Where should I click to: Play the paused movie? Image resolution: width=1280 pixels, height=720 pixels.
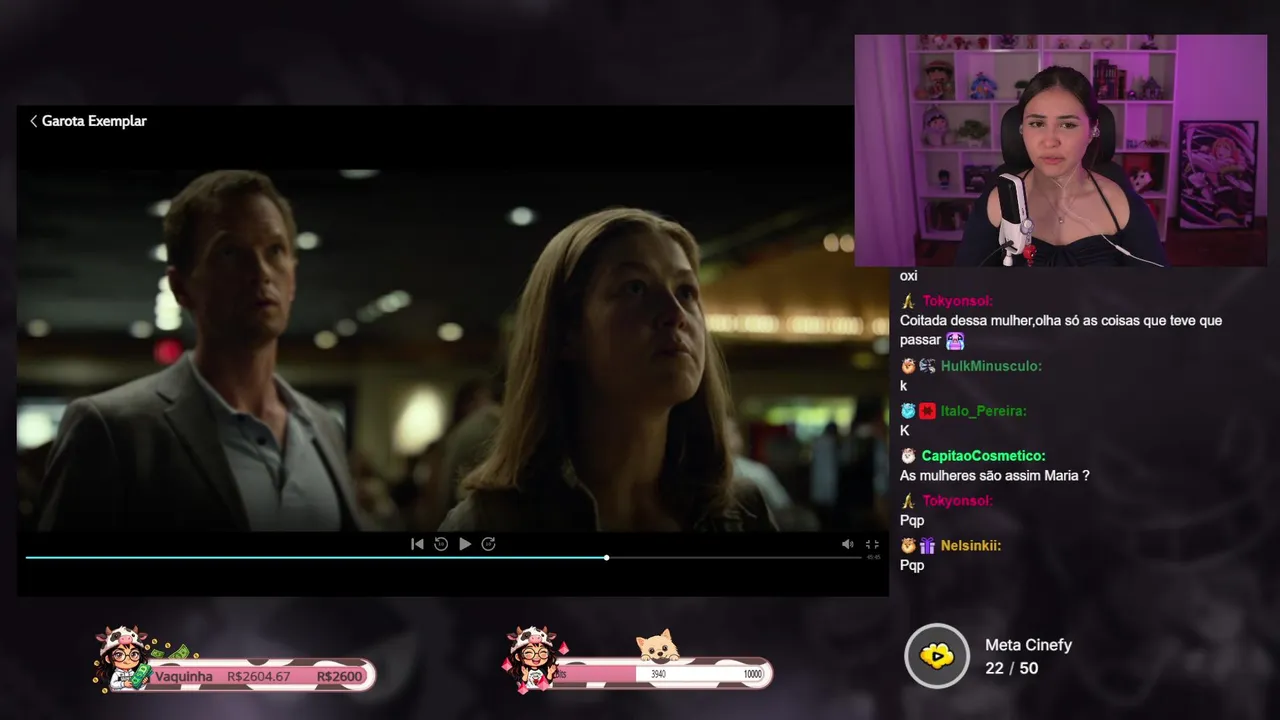[465, 544]
